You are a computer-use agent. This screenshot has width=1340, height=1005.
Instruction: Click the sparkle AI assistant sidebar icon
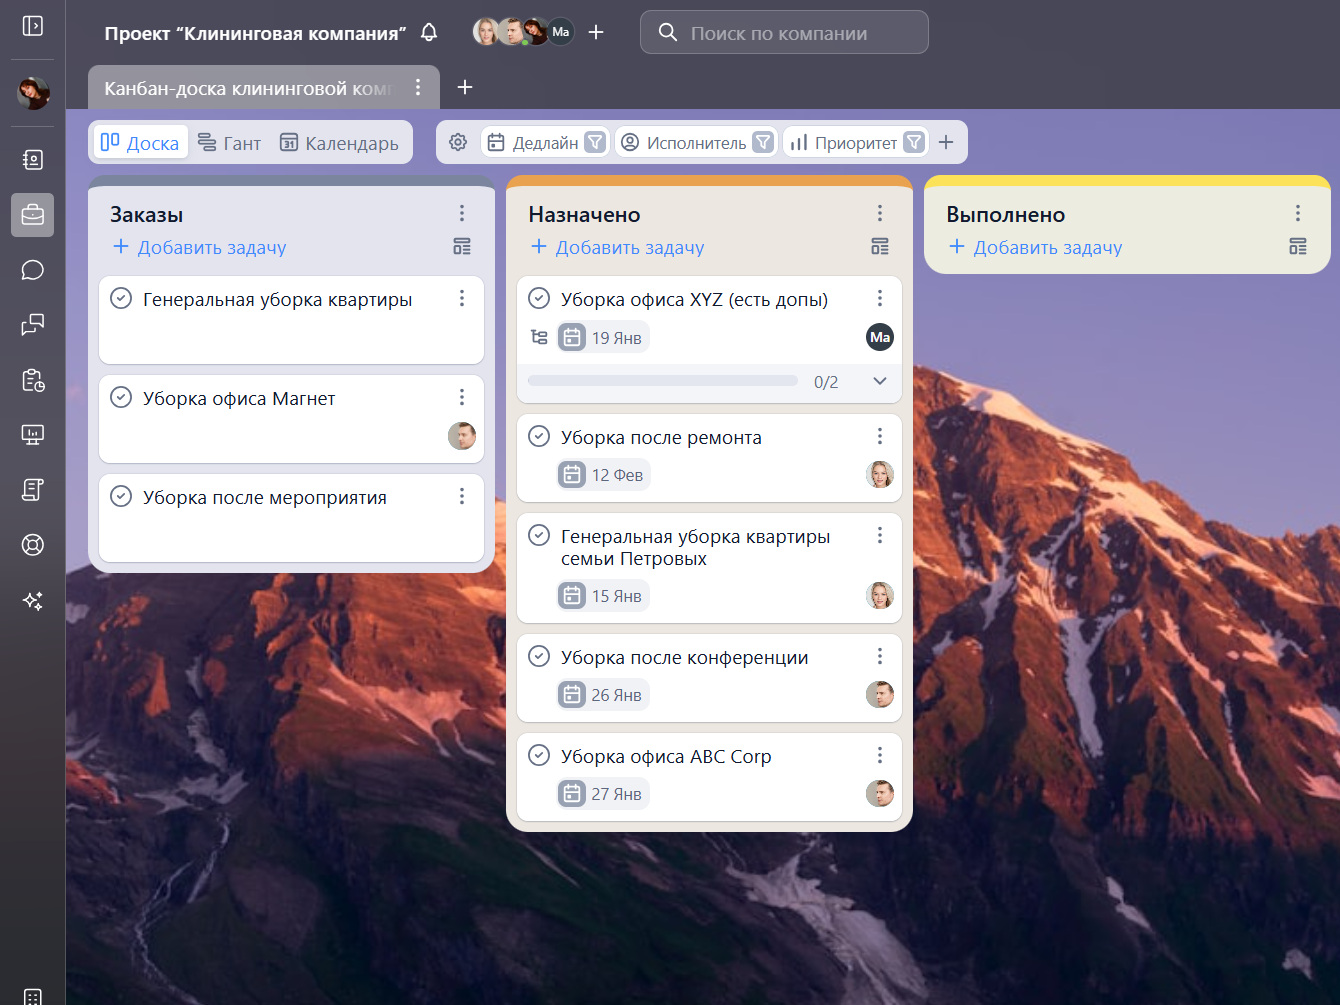tap(33, 600)
